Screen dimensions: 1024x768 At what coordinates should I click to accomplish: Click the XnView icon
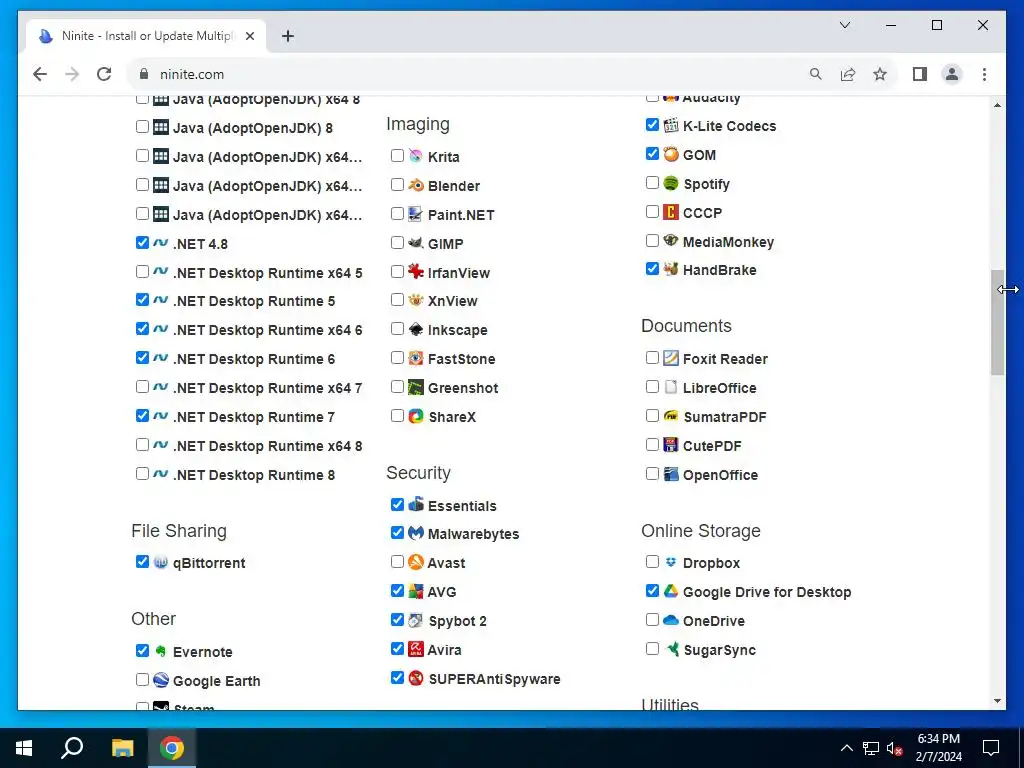(415, 300)
